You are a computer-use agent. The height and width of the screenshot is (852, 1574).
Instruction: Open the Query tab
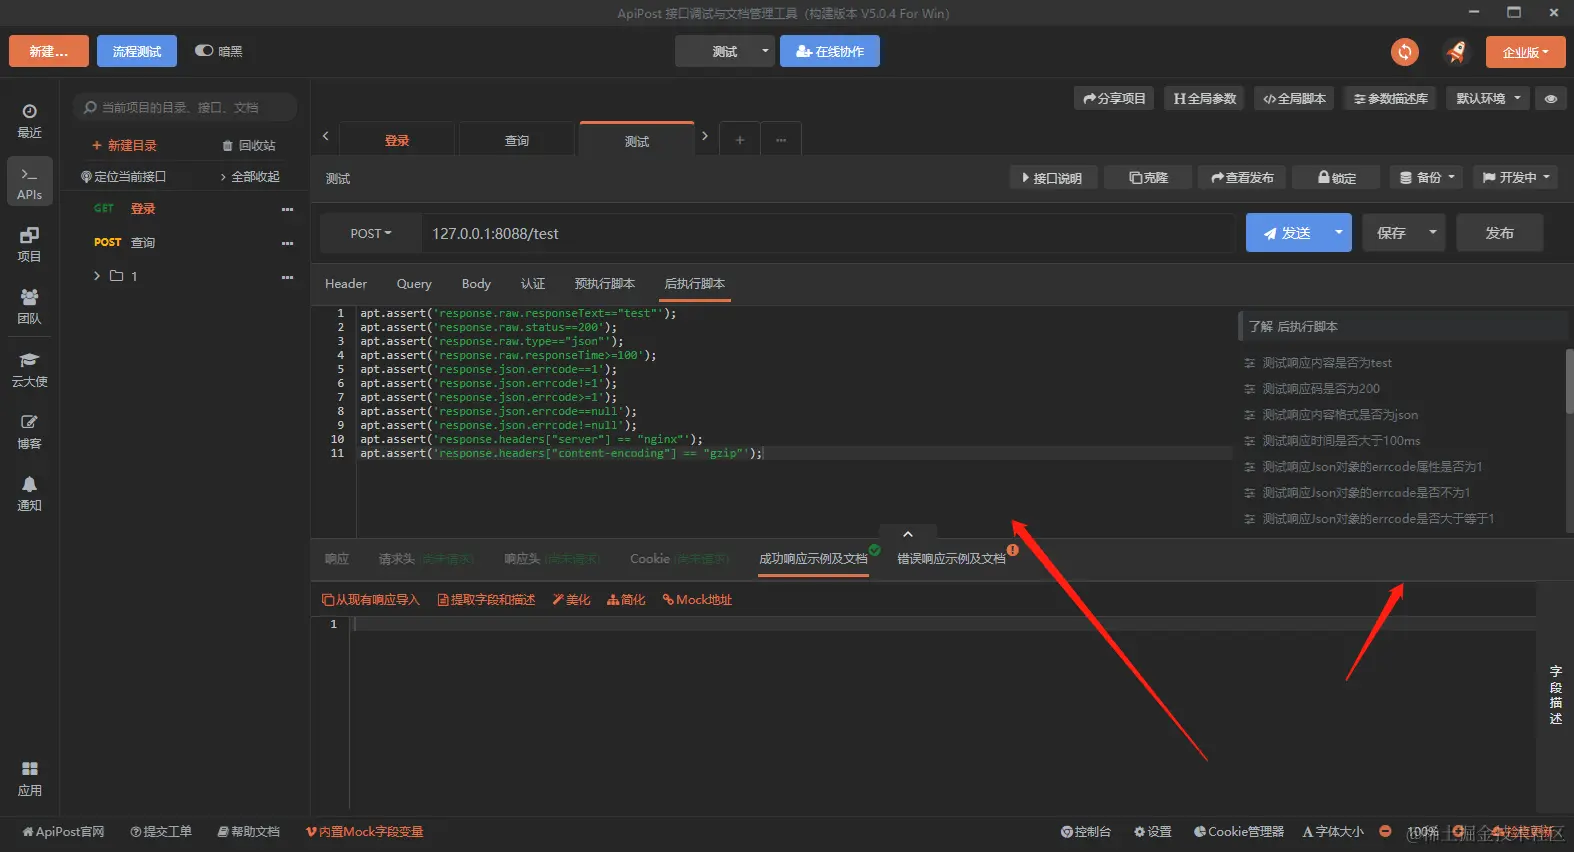click(414, 284)
